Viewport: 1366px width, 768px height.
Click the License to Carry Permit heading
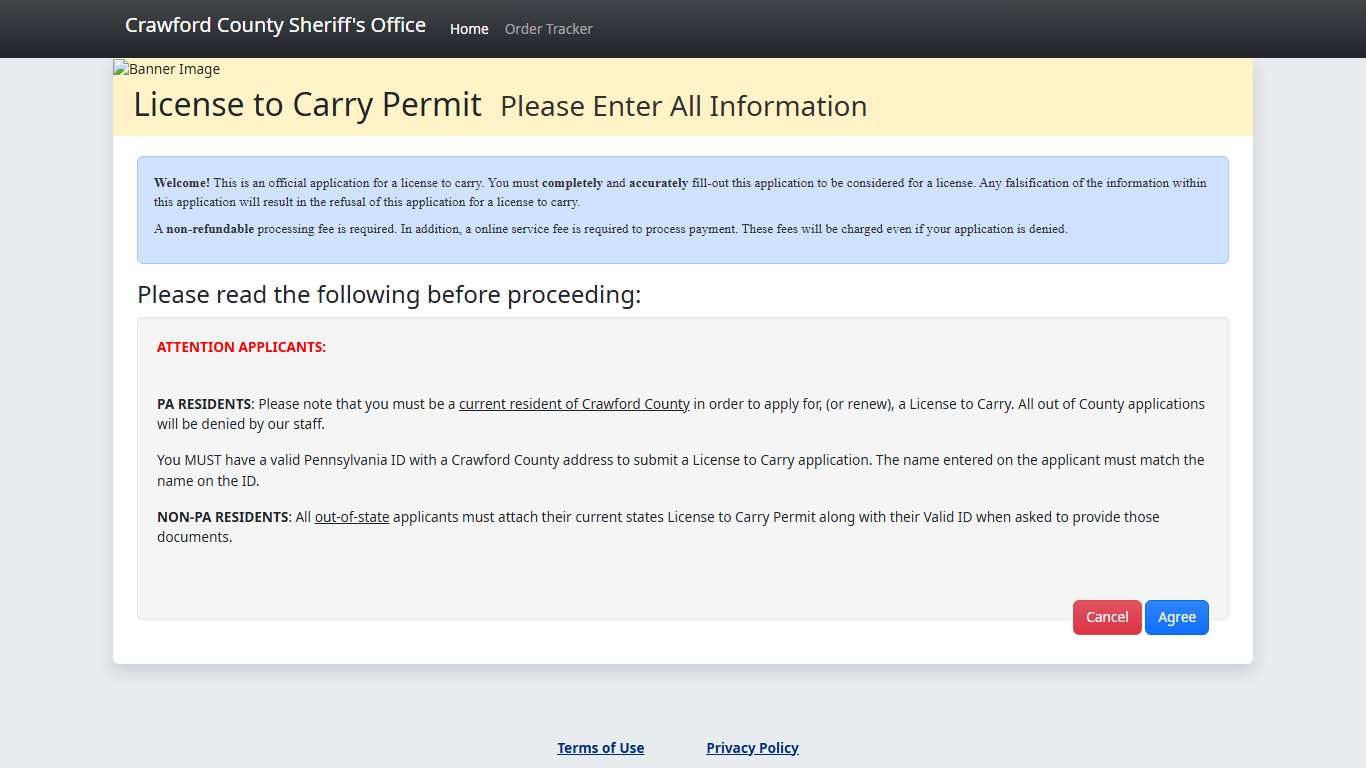307,104
